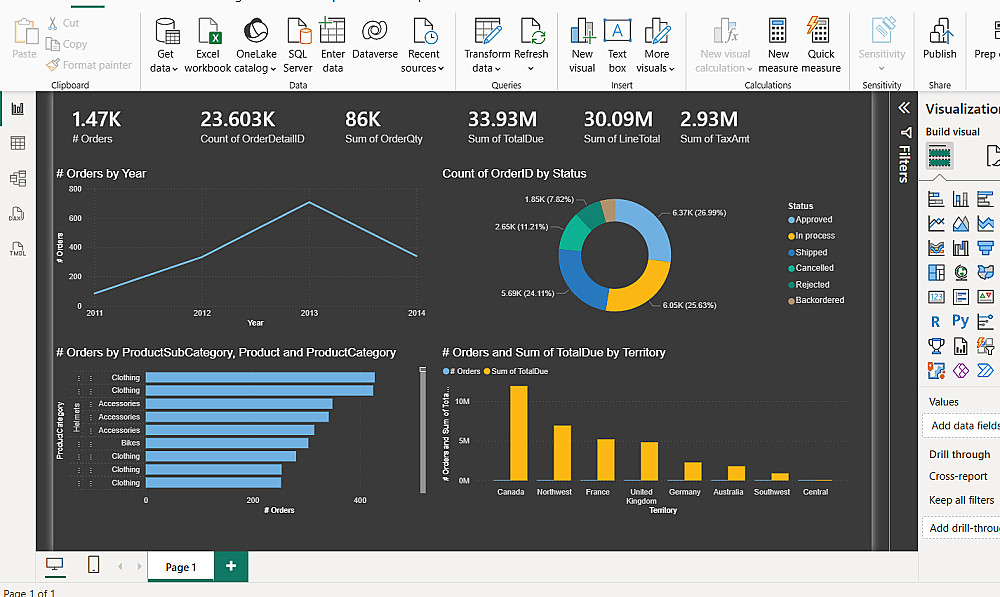
Task: Switch to desktop layout view
Action: [55, 565]
